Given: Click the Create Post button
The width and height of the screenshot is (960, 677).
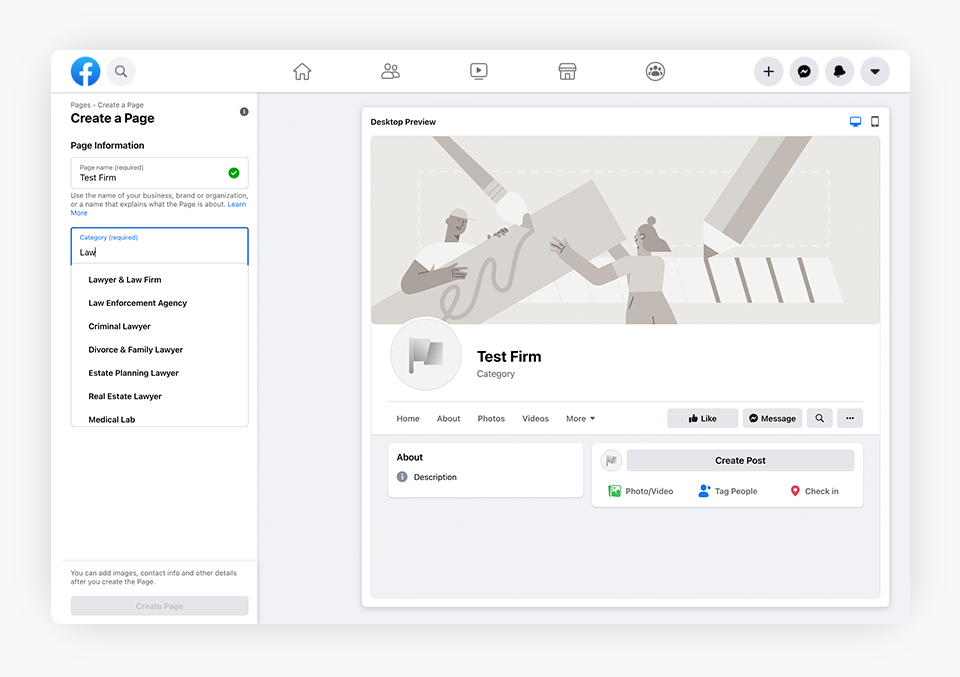Looking at the screenshot, I should click(740, 461).
